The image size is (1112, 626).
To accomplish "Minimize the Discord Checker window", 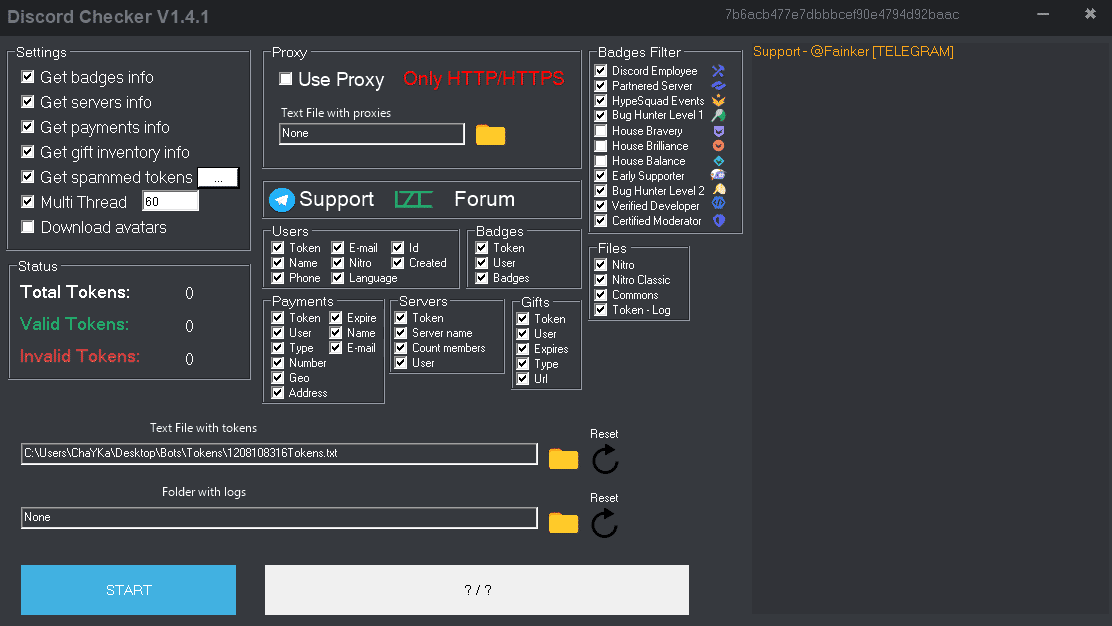I will tap(1042, 14).
